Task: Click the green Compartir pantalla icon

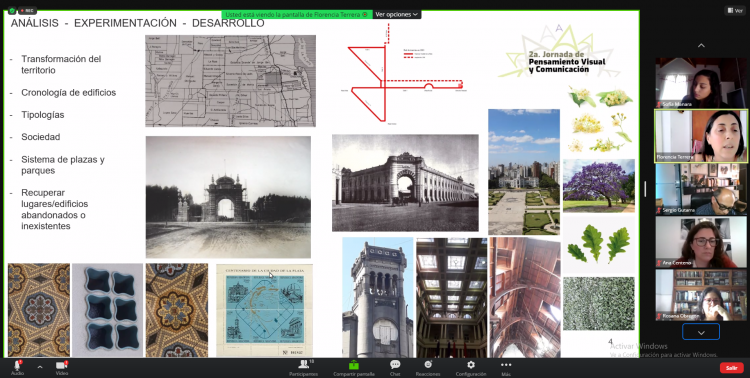Action: (x=353, y=365)
